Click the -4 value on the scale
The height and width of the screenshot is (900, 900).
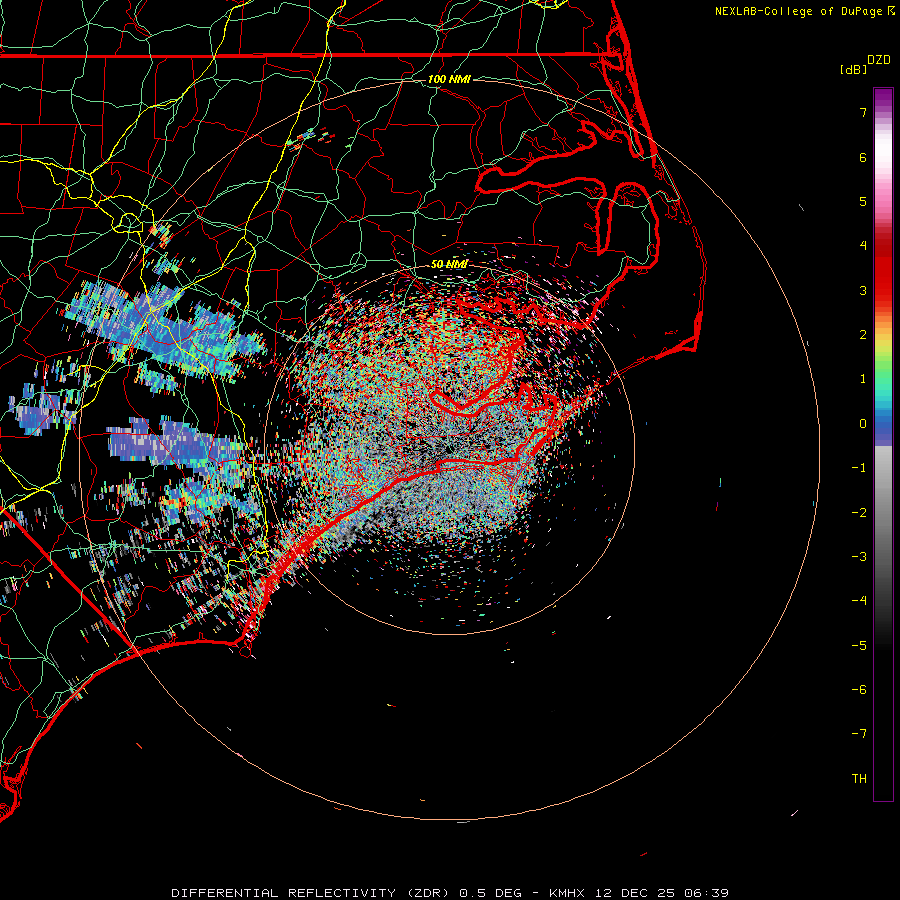click(x=859, y=601)
